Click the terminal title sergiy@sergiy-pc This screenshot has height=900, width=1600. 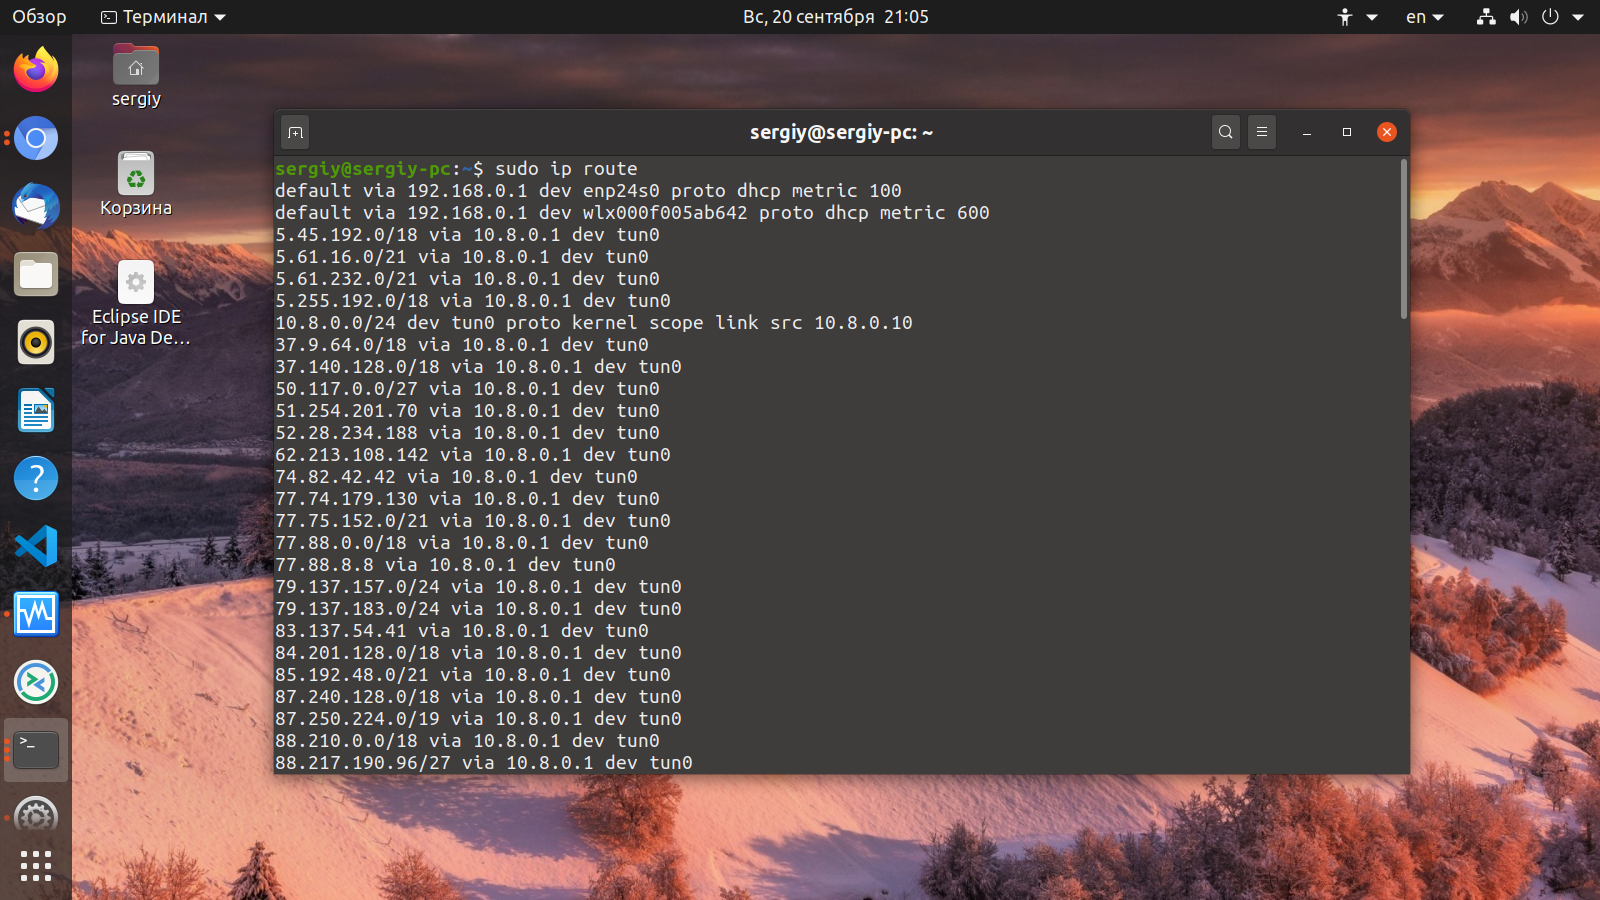(x=841, y=132)
